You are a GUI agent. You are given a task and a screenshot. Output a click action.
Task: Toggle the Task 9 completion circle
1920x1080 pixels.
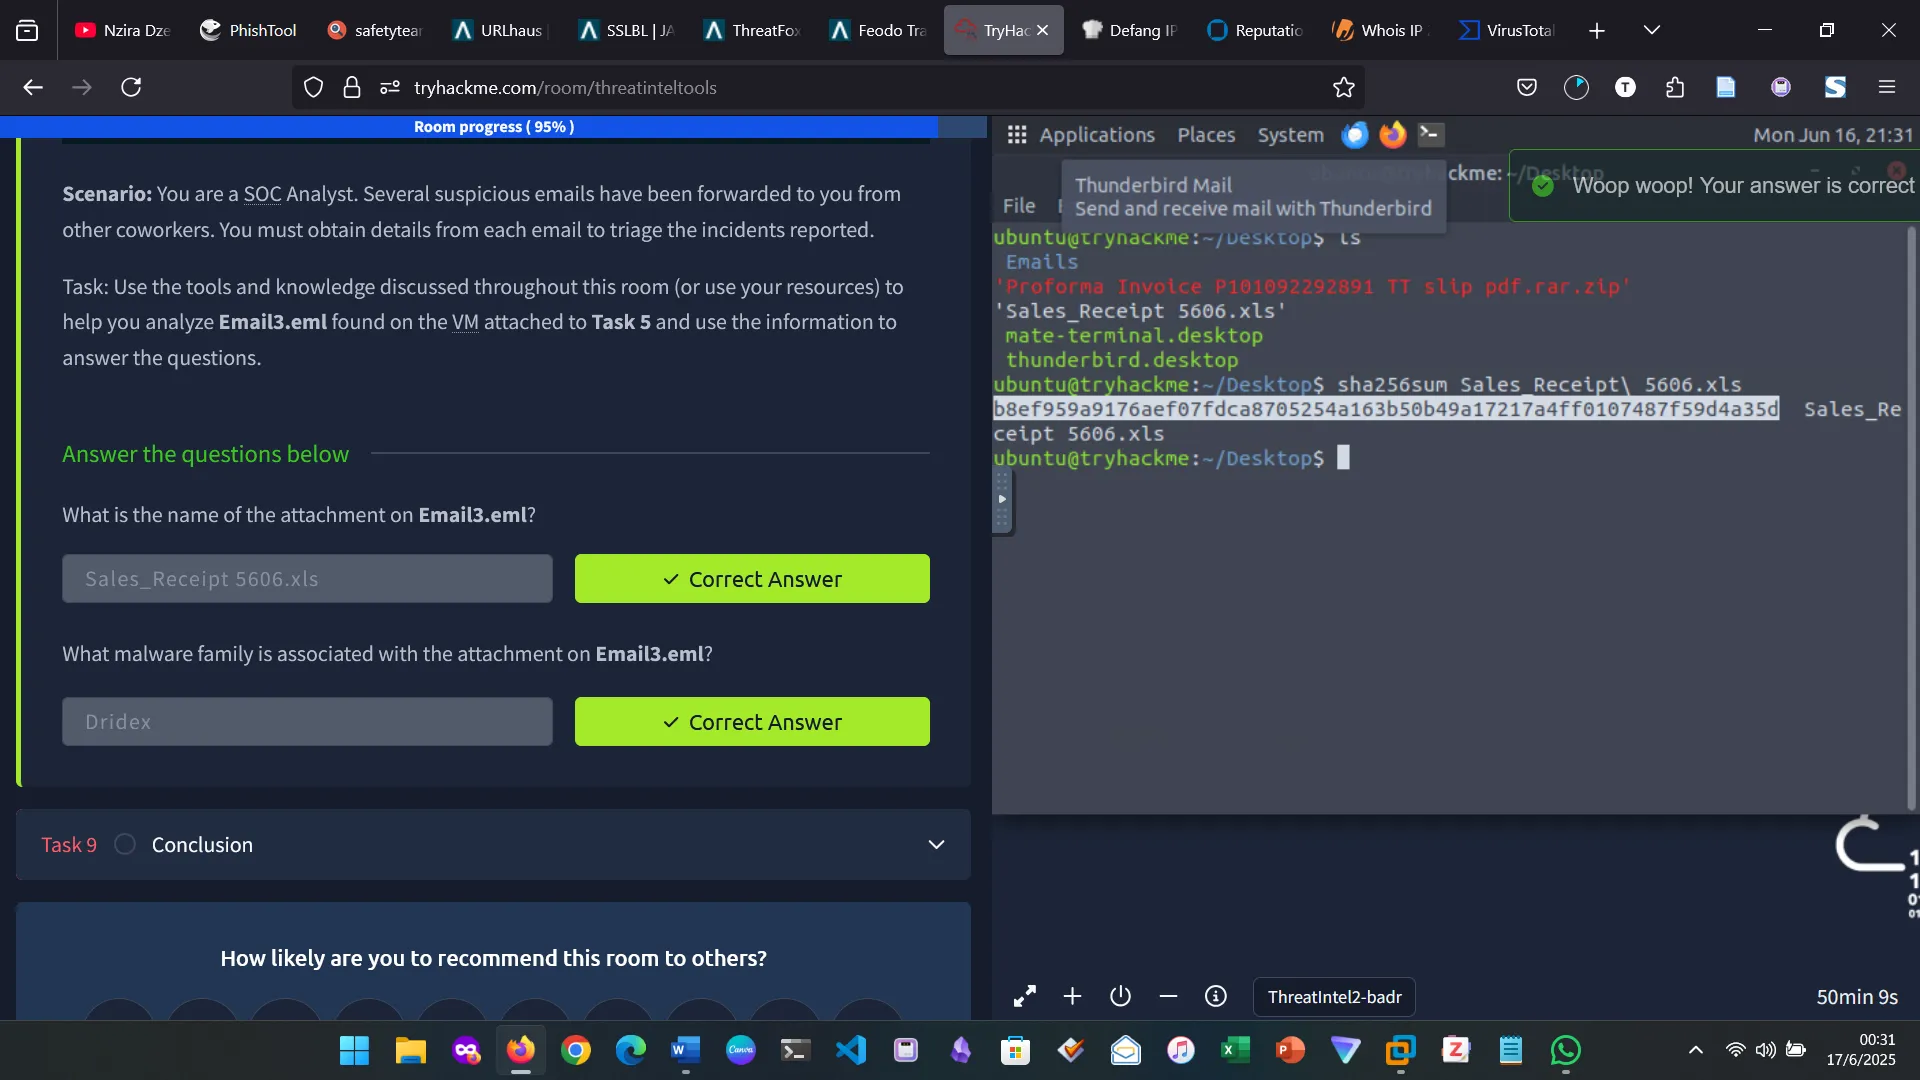pos(125,845)
